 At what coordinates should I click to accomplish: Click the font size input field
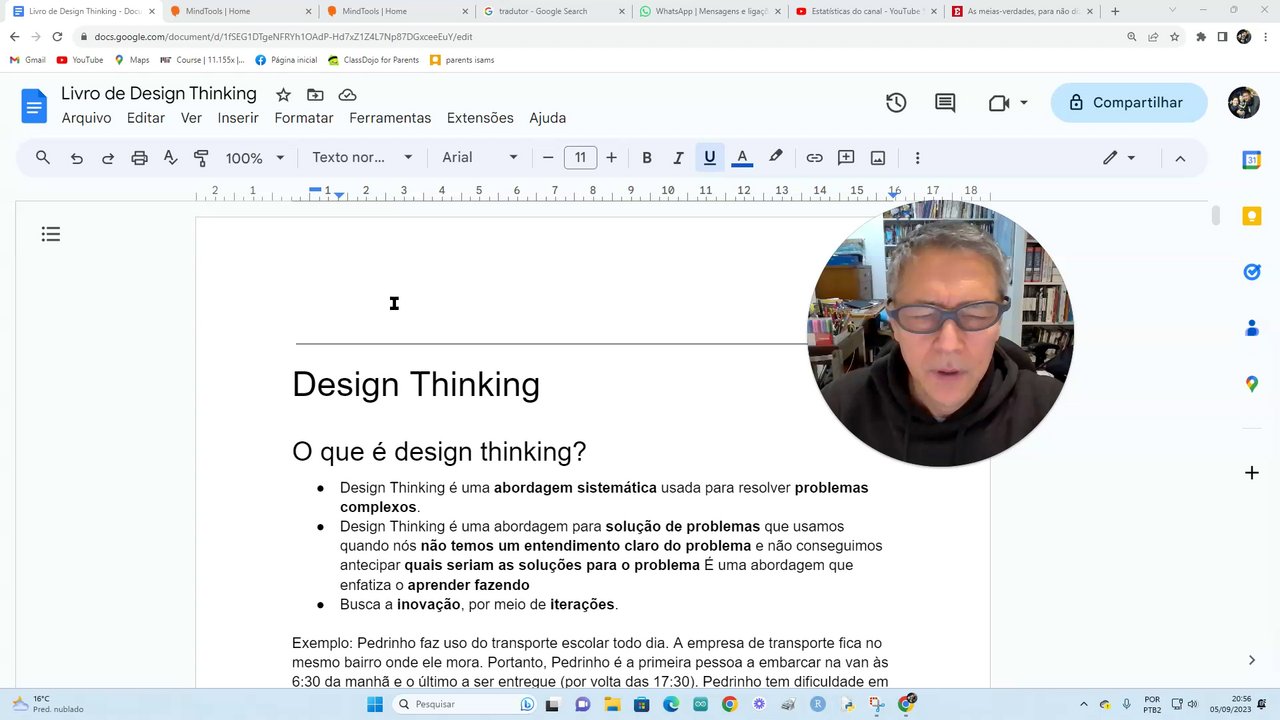point(580,158)
